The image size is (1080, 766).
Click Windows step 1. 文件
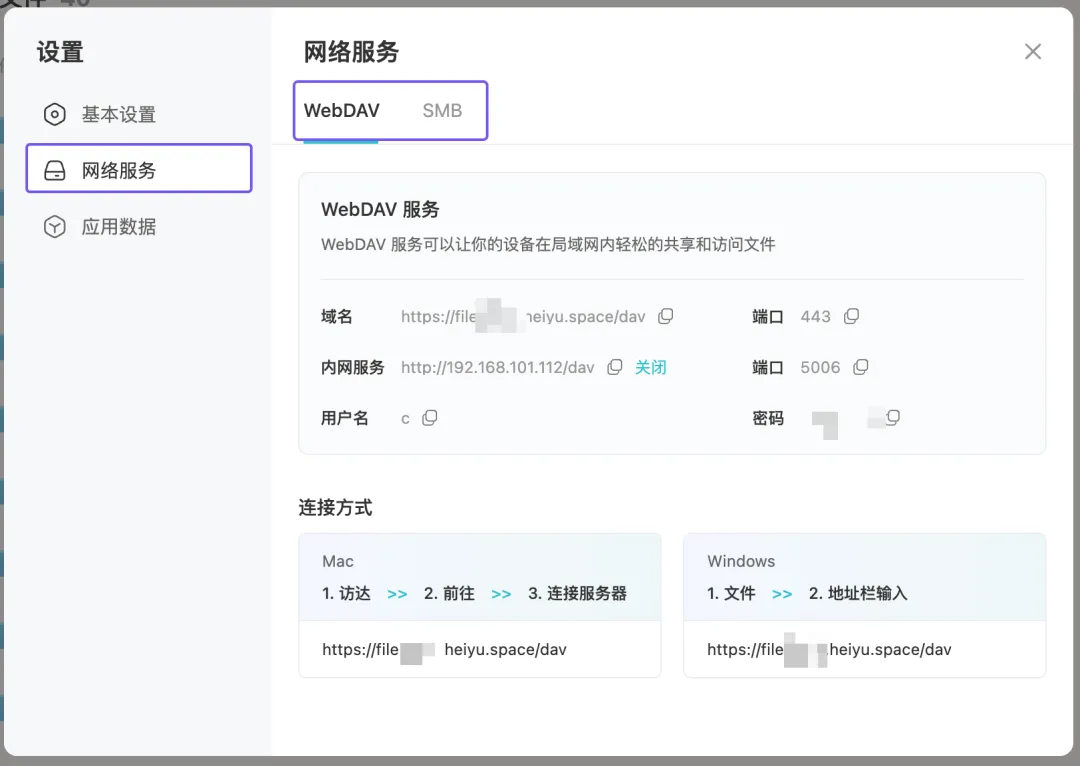click(x=731, y=593)
